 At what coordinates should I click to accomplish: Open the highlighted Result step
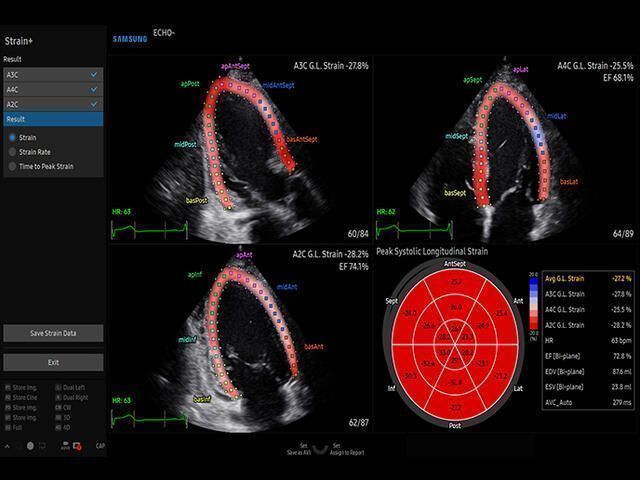[52, 118]
